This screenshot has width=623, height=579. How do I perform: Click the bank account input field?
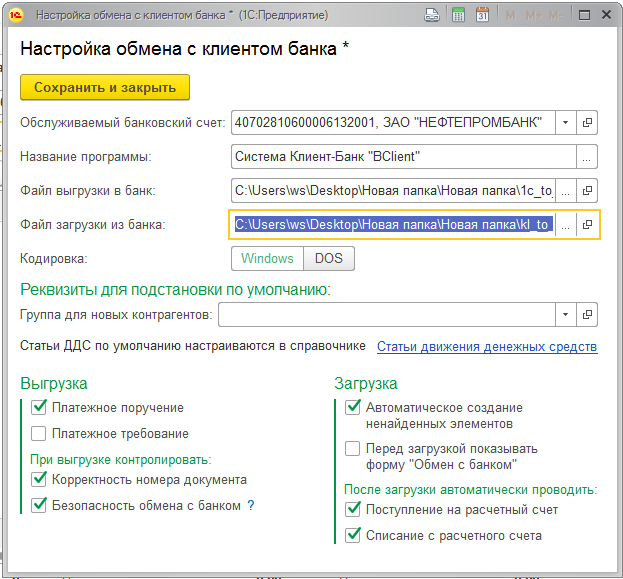click(x=393, y=122)
